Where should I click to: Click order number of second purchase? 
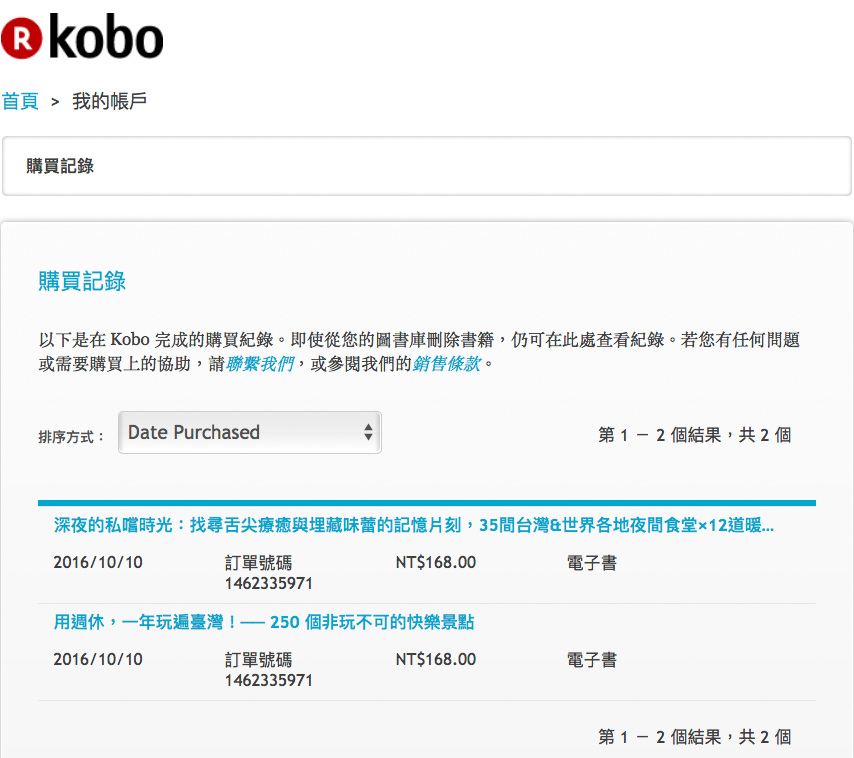(268, 680)
